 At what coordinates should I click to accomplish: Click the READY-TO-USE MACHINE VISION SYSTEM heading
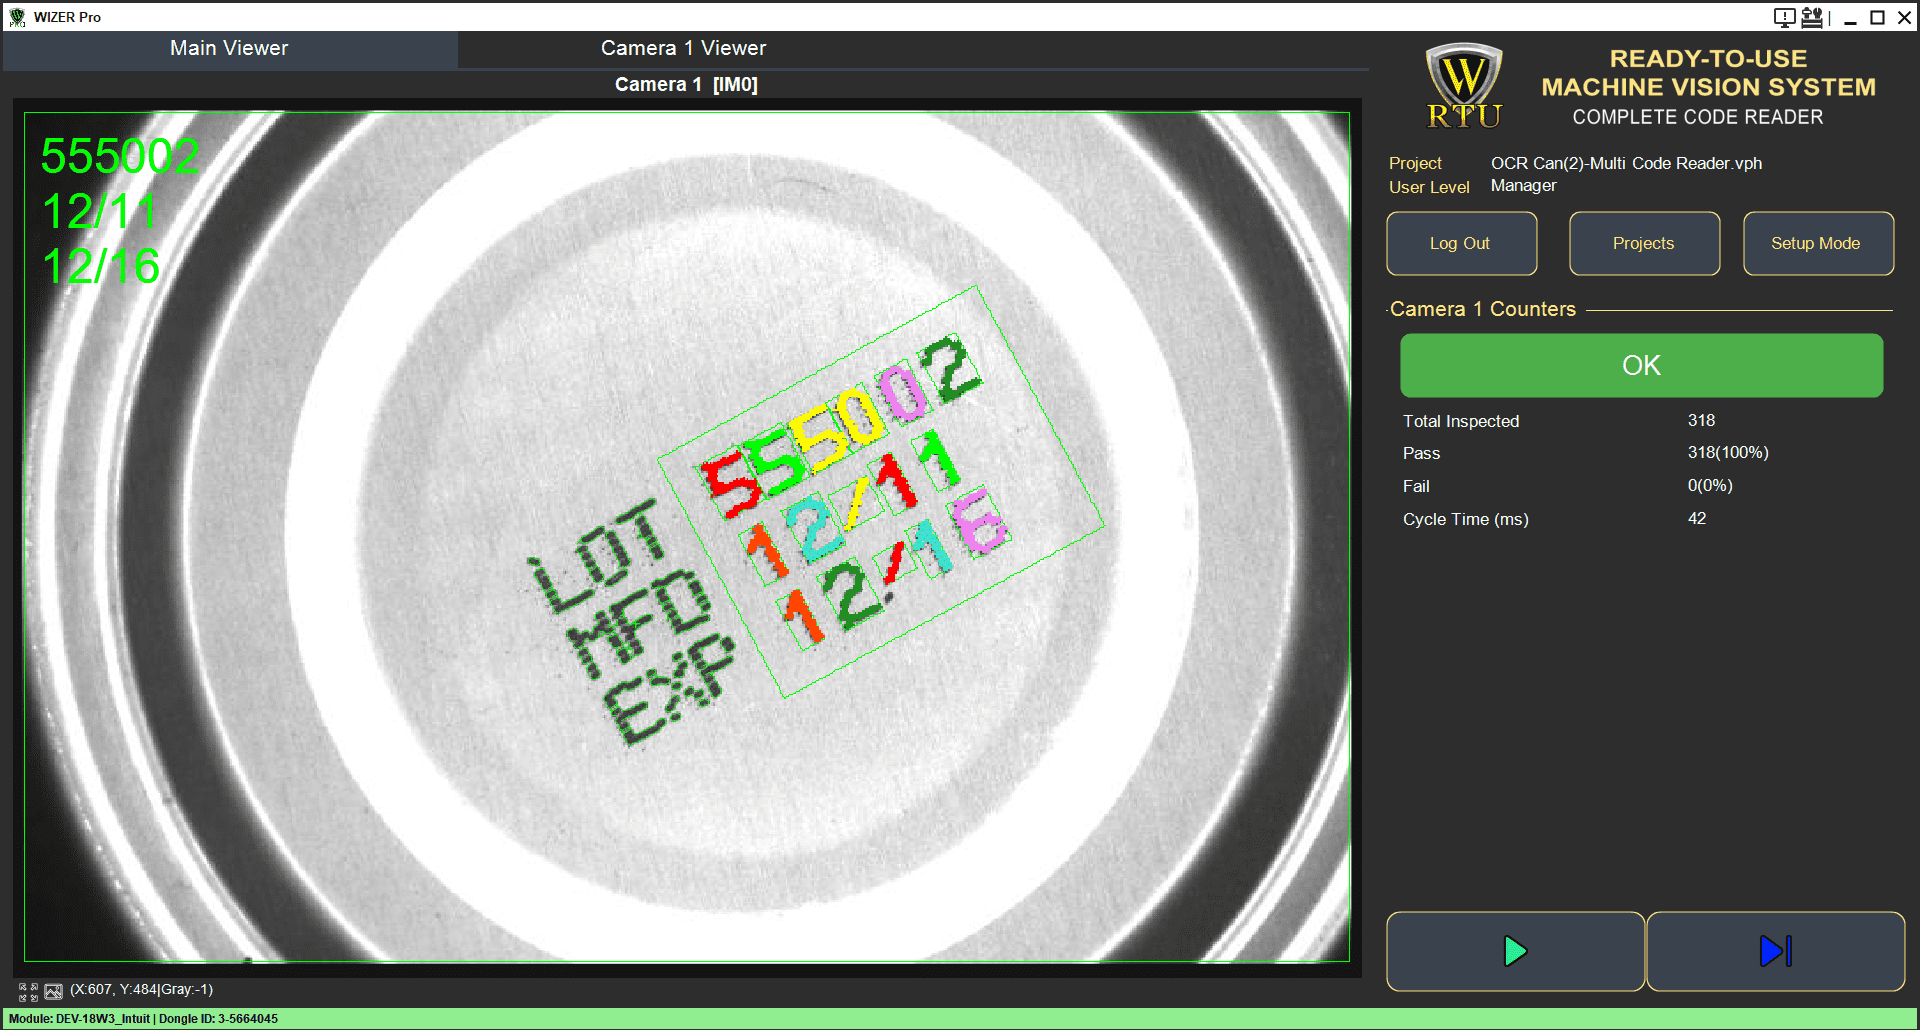click(1708, 74)
